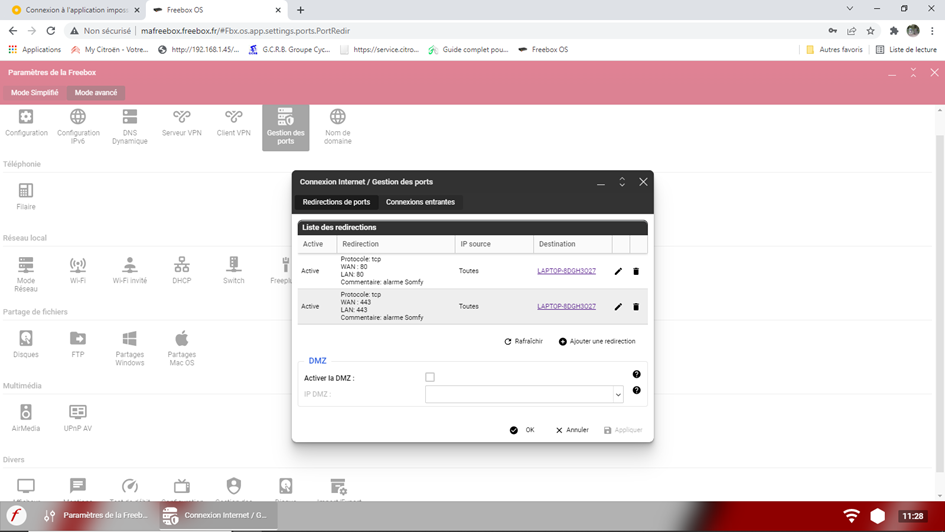Switch to Mode Simplifié
945x532 pixels.
coord(34,93)
